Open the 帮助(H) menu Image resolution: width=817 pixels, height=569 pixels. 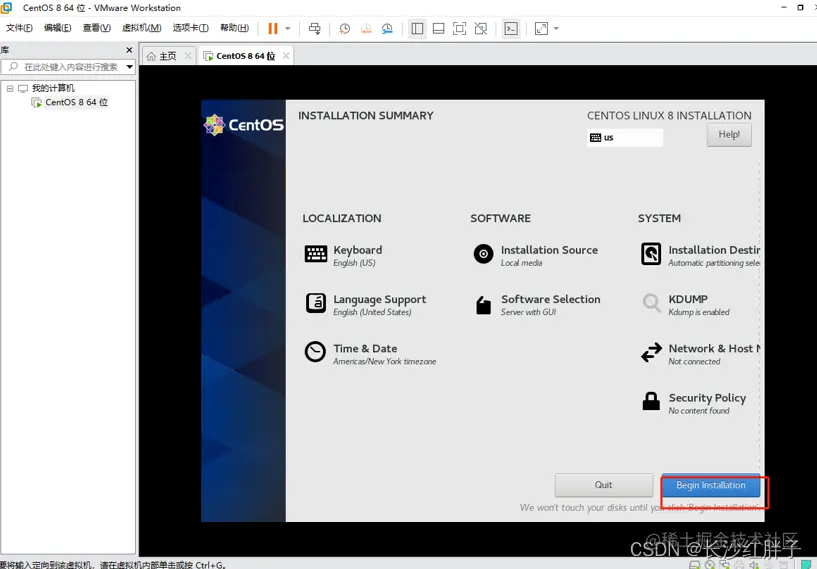click(x=234, y=28)
